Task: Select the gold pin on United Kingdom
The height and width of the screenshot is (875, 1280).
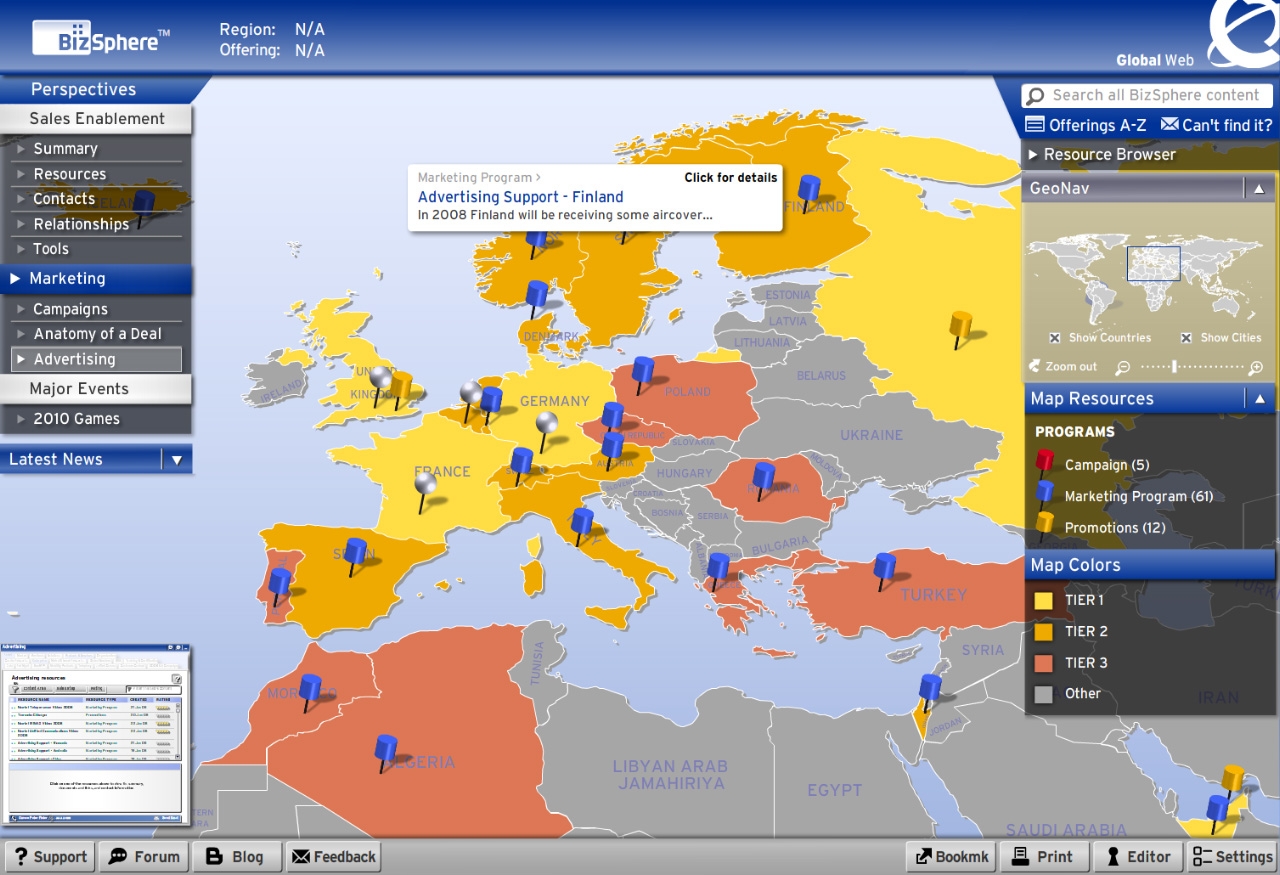Action: pyautogui.click(x=401, y=386)
